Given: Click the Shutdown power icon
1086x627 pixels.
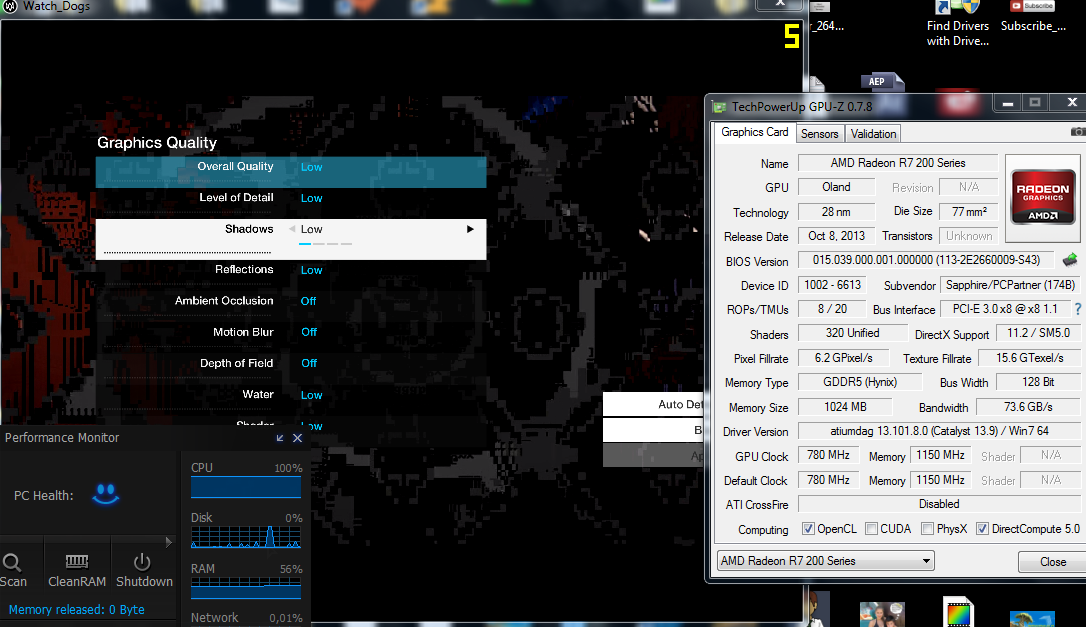Looking at the screenshot, I should [x=142, y=562].
